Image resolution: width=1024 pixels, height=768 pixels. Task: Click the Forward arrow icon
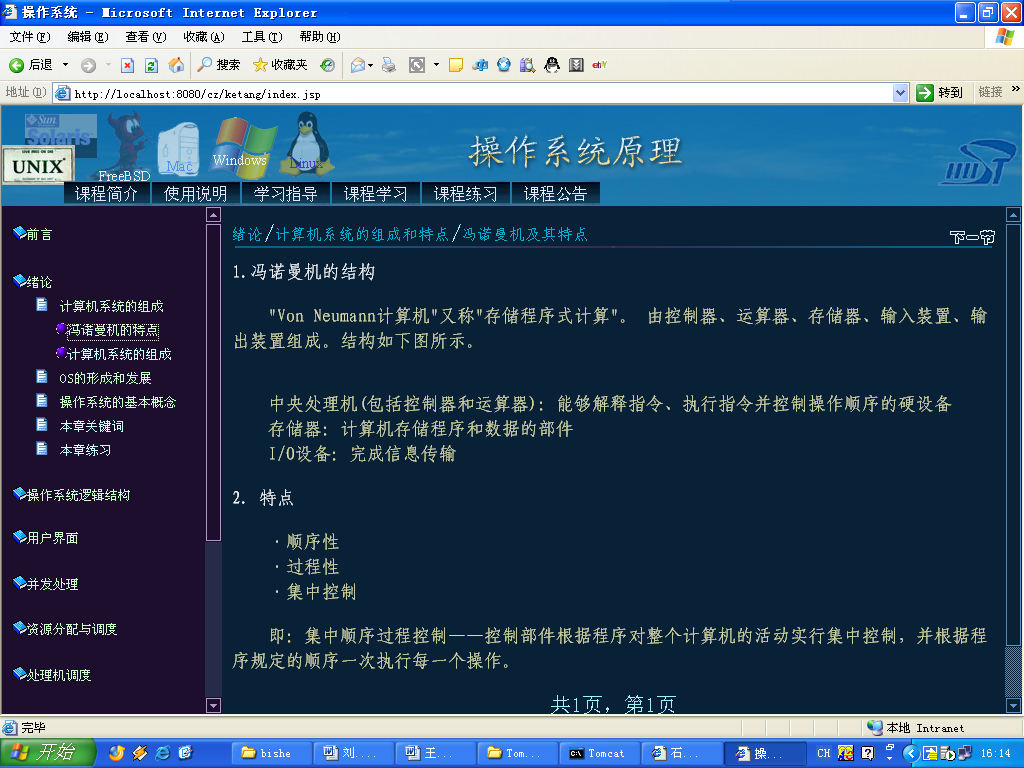(88, 65)
